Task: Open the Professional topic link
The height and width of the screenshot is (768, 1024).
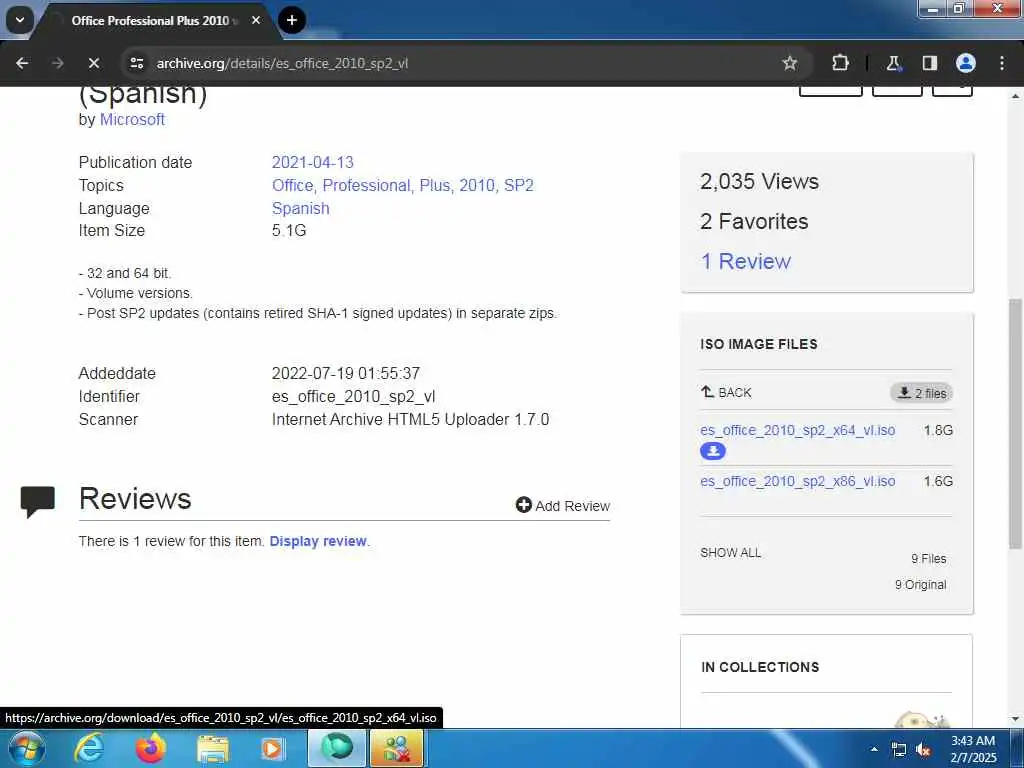Action: pyautogui.click(x=367, y=185)
